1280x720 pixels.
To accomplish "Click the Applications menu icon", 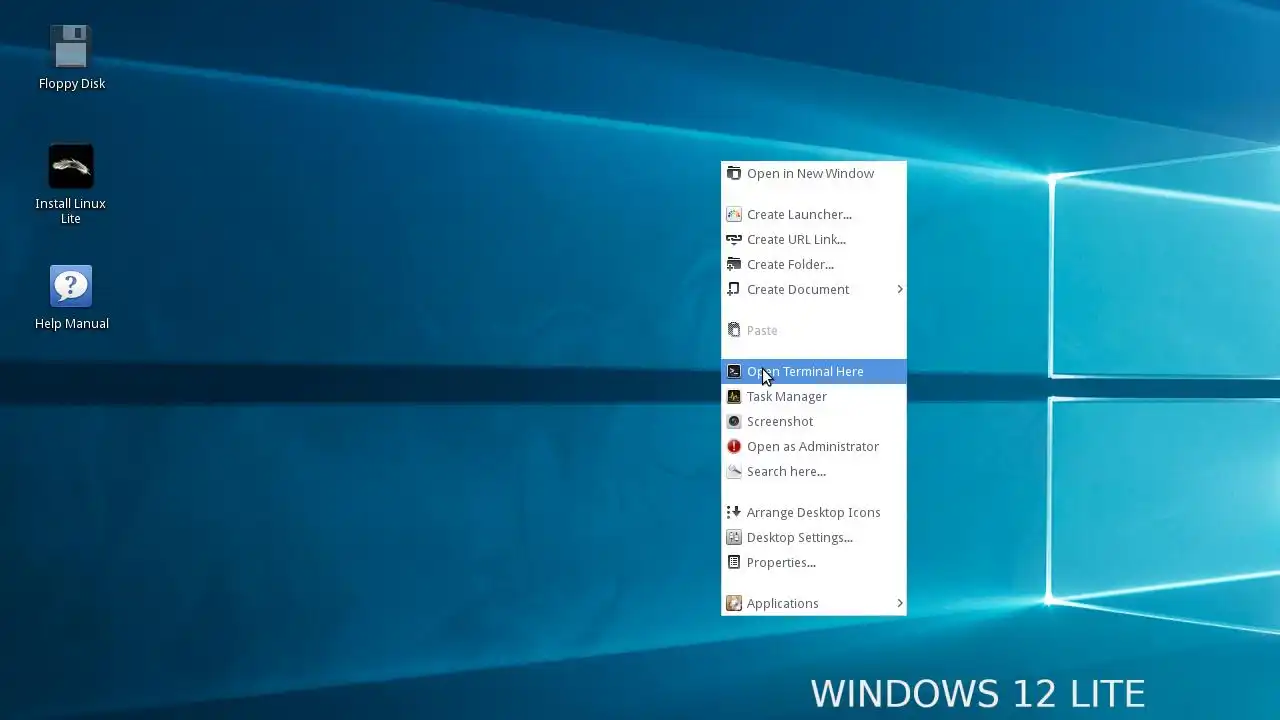I will (x=734, y=603).
